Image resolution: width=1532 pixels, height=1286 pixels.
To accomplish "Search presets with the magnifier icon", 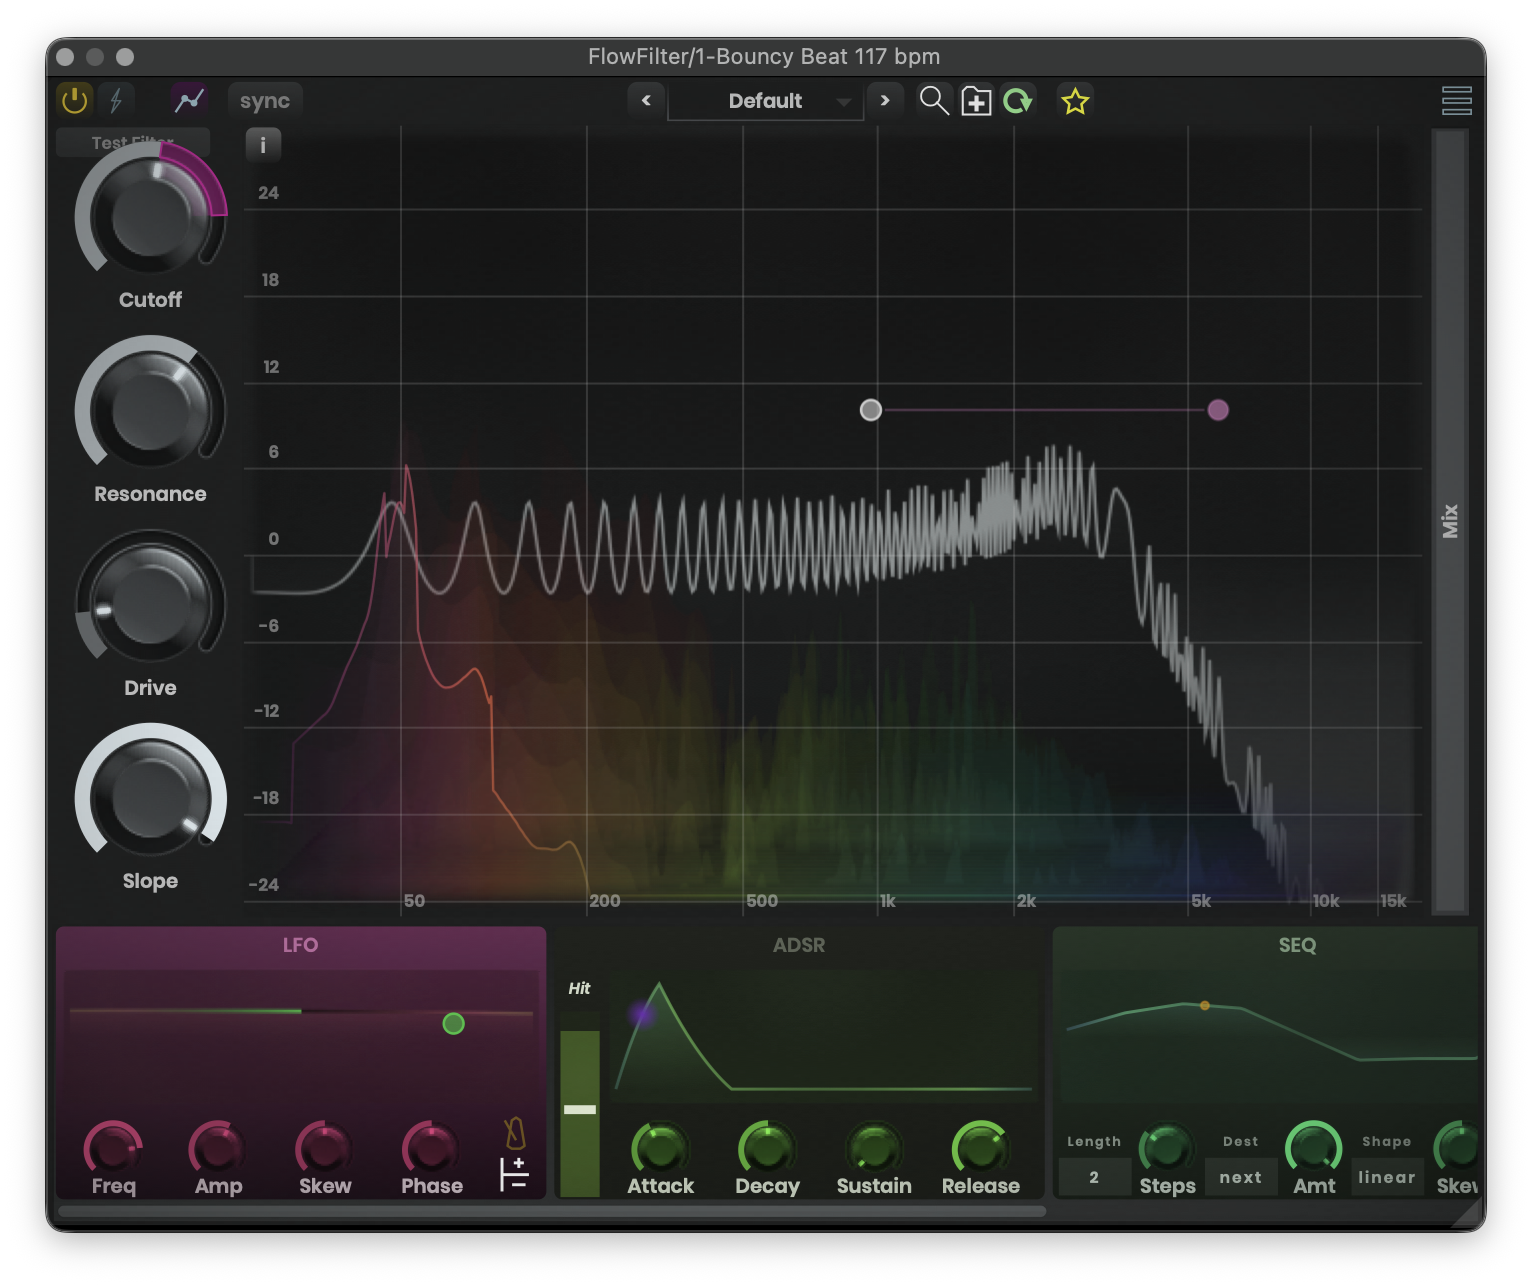I will click(934, 101).
